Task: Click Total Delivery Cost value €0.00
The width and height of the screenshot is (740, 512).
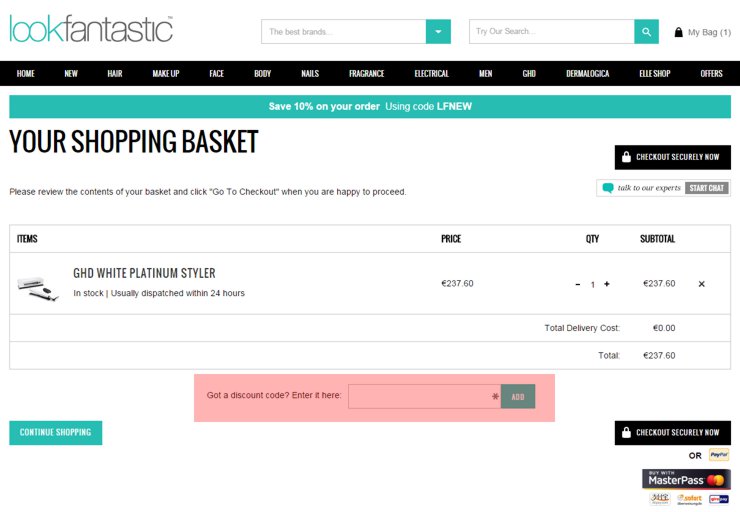Action: (664, 328)
